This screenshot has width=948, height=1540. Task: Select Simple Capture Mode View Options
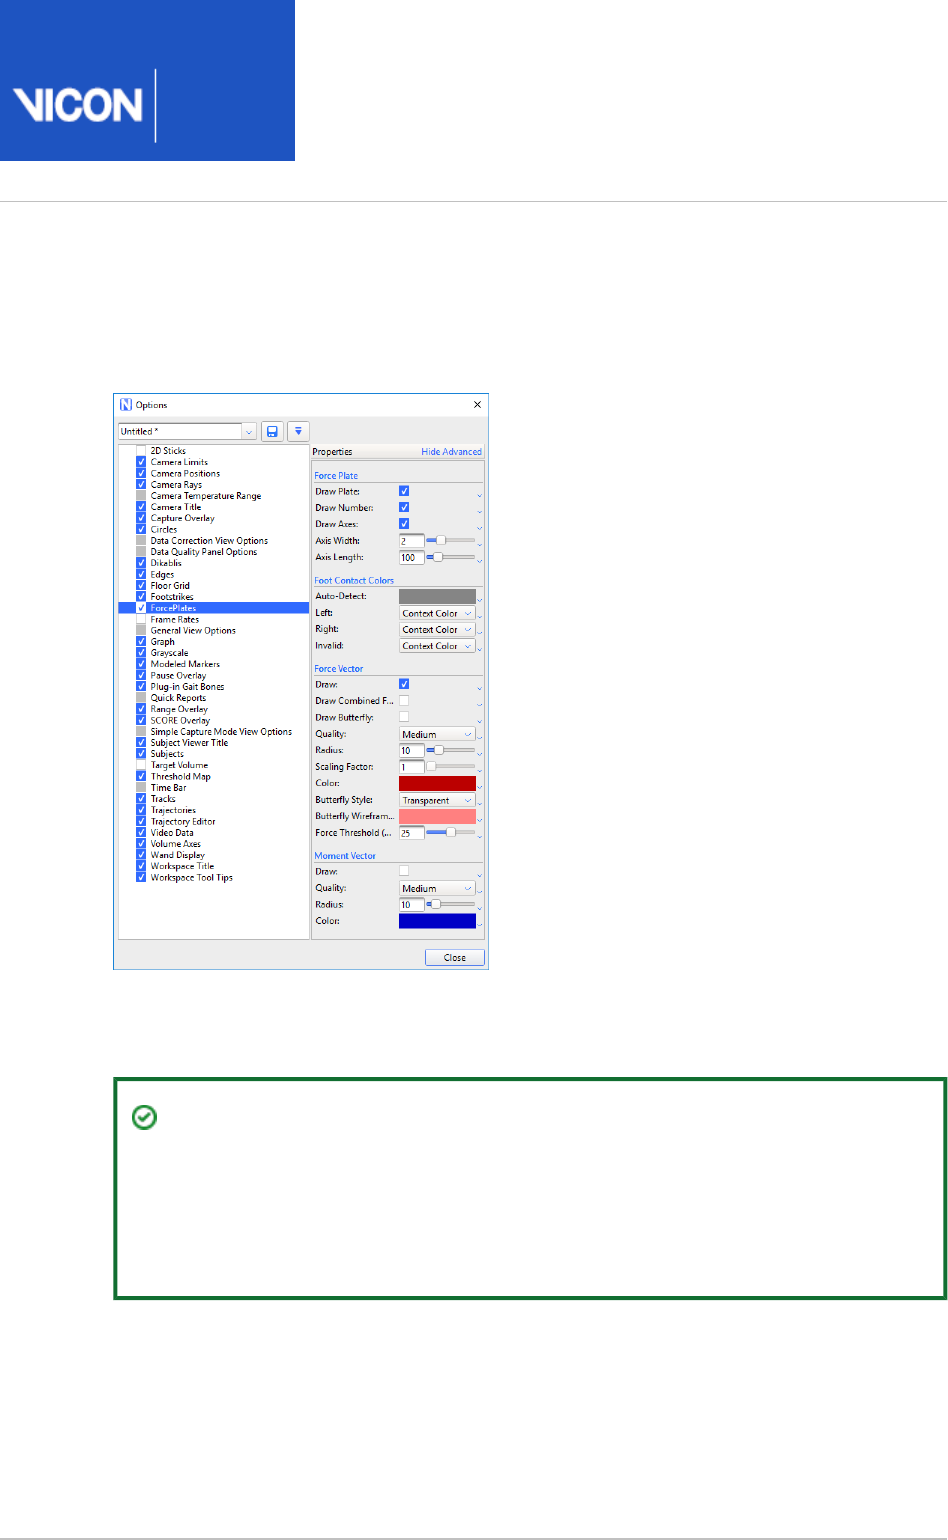(221, 732)
